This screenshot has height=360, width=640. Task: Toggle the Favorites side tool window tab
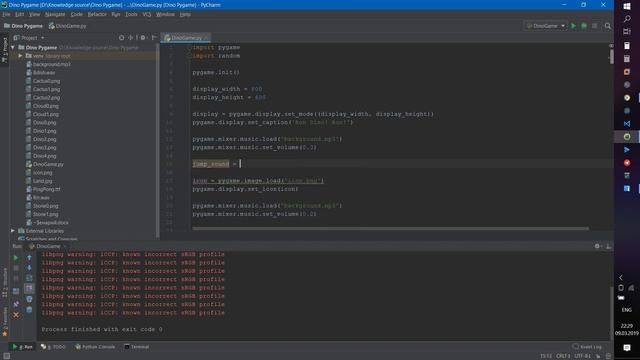click(x=4, y=322)
